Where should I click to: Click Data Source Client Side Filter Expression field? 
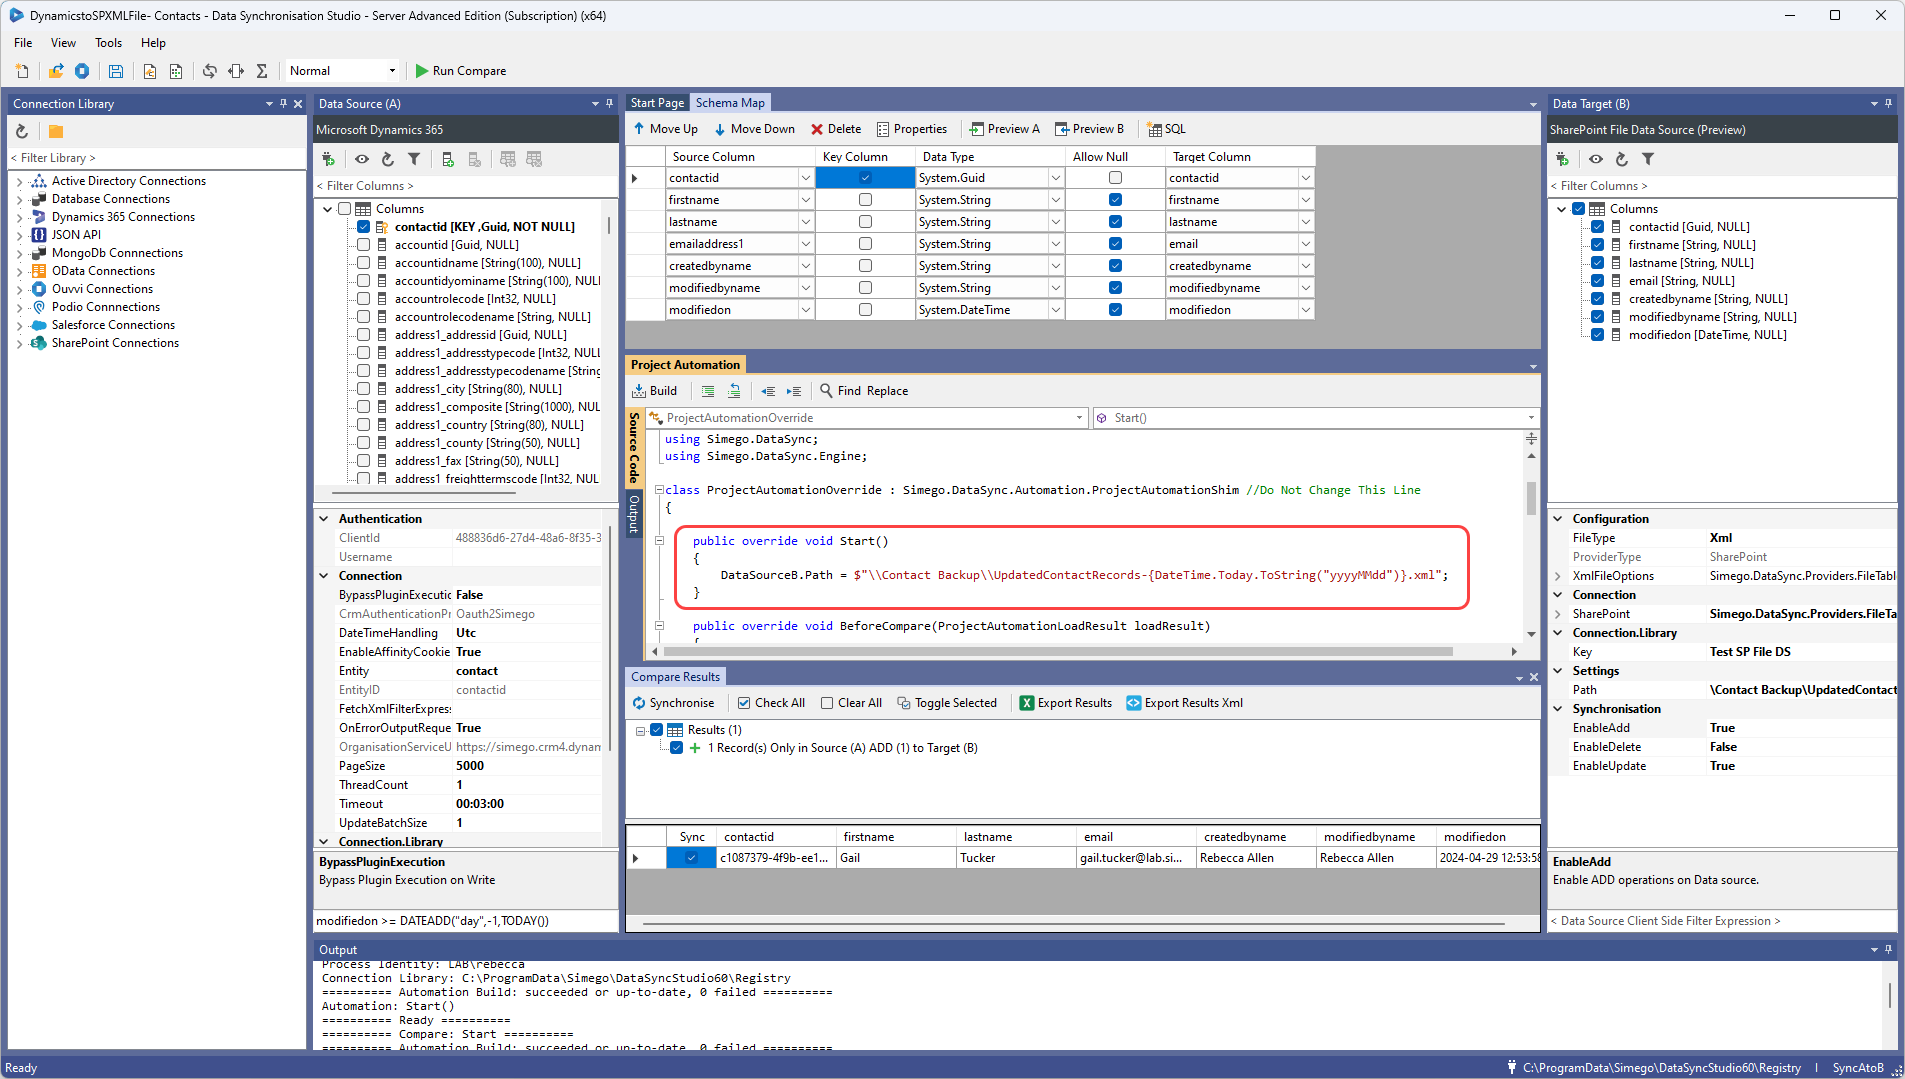[x=1722, y=921]
